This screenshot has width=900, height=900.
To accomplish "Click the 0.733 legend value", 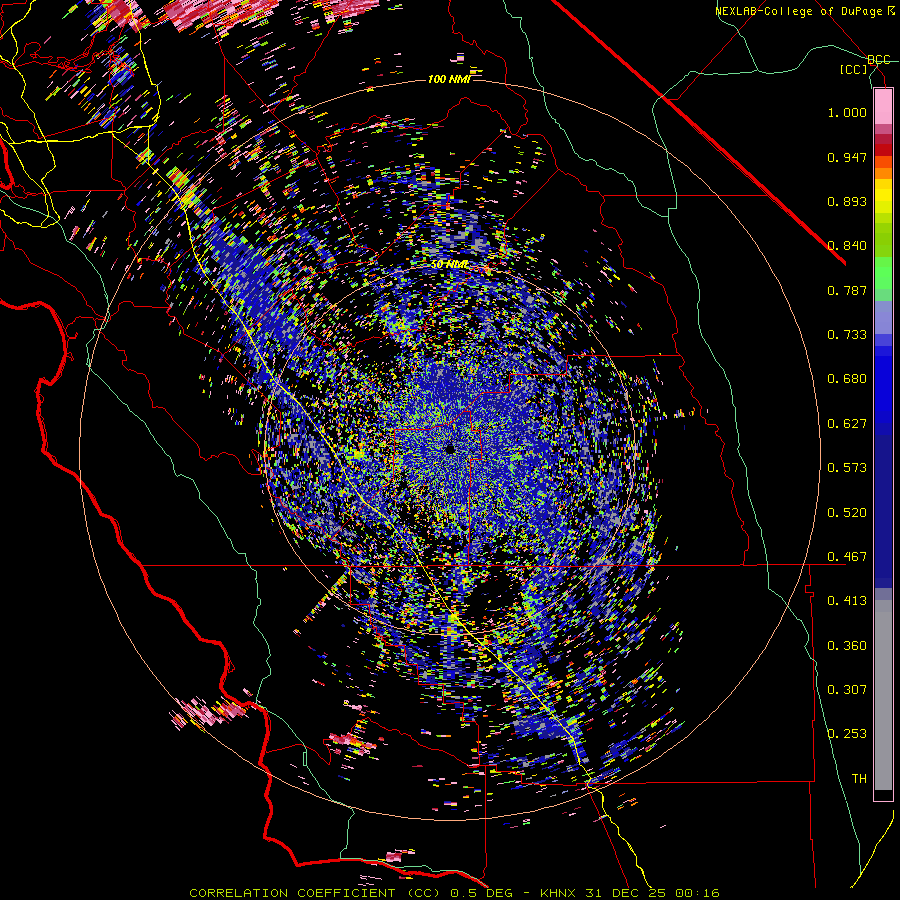I will click(847, 335).
